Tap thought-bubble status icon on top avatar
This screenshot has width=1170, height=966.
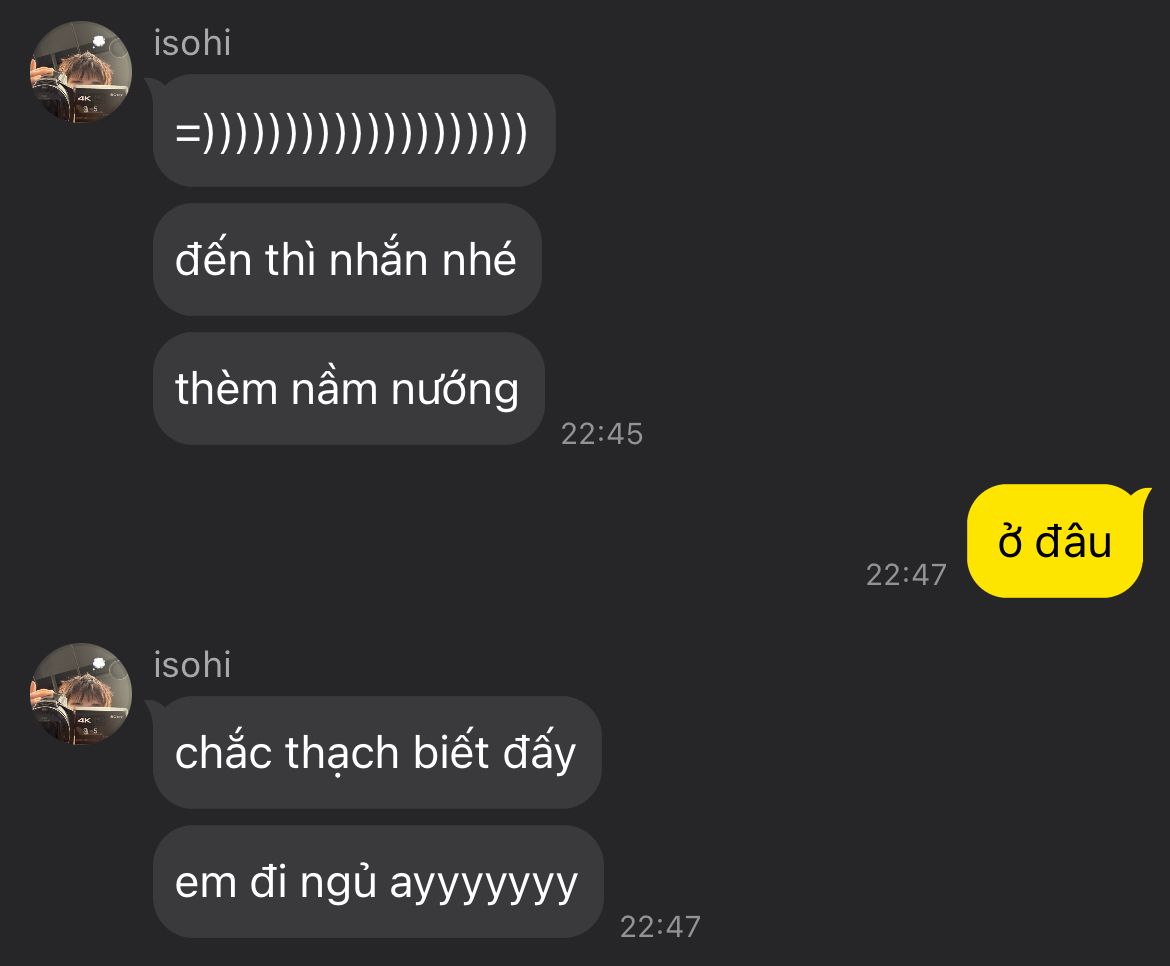[98, 41]
